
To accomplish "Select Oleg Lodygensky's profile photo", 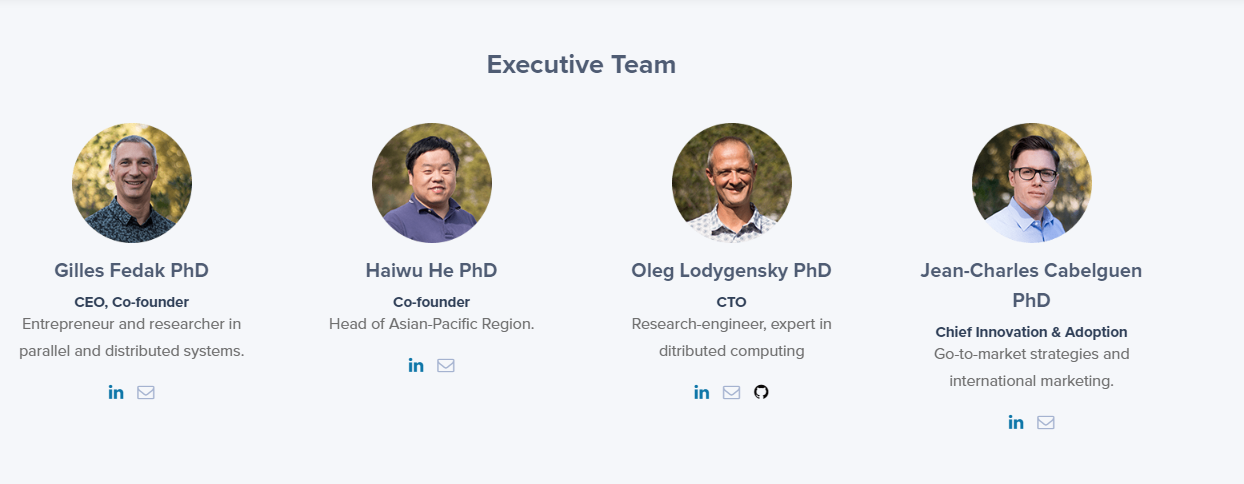I will coord(732,183).
